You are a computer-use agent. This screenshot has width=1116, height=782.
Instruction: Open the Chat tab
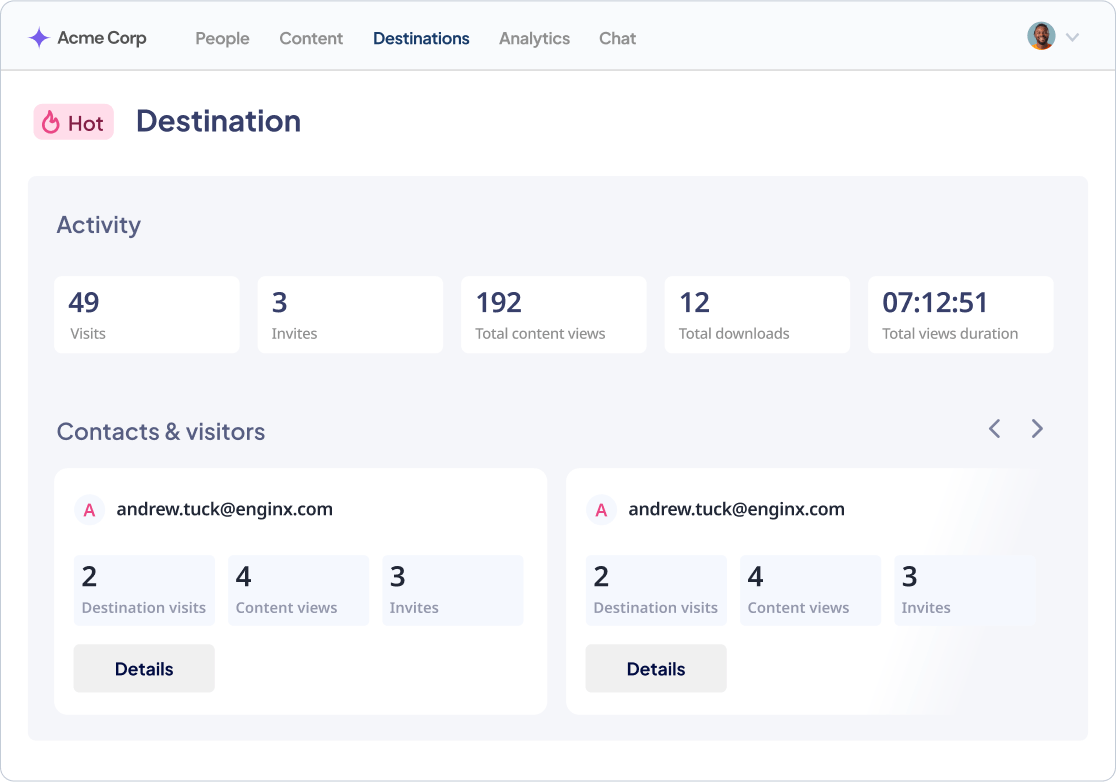coord(617,38)
